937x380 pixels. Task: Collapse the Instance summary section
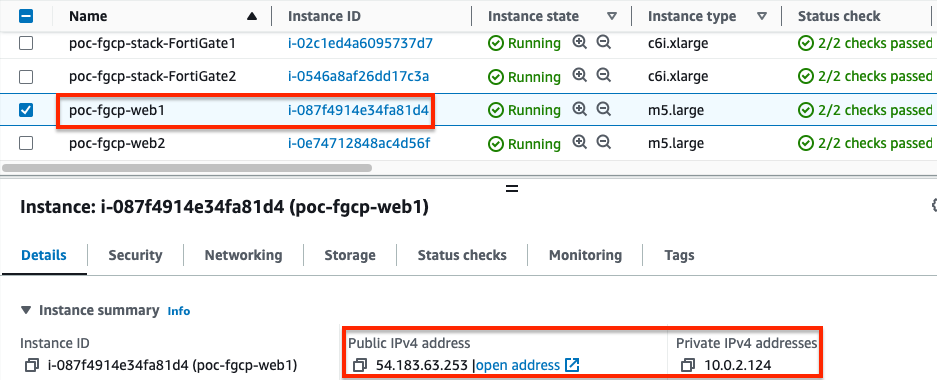pyautogui.click(x=26, y=310)
